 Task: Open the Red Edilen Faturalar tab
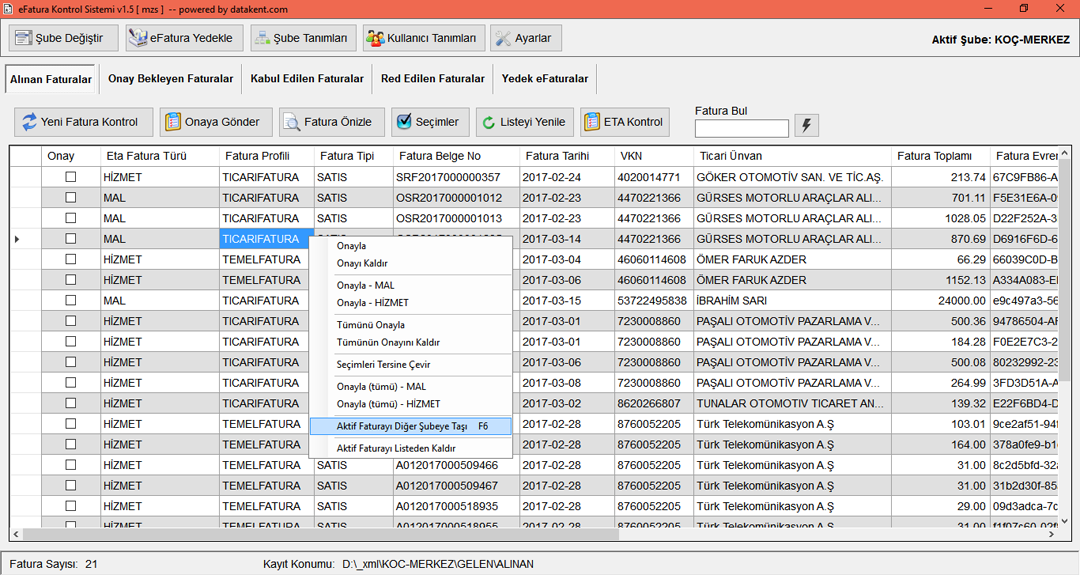433,79
